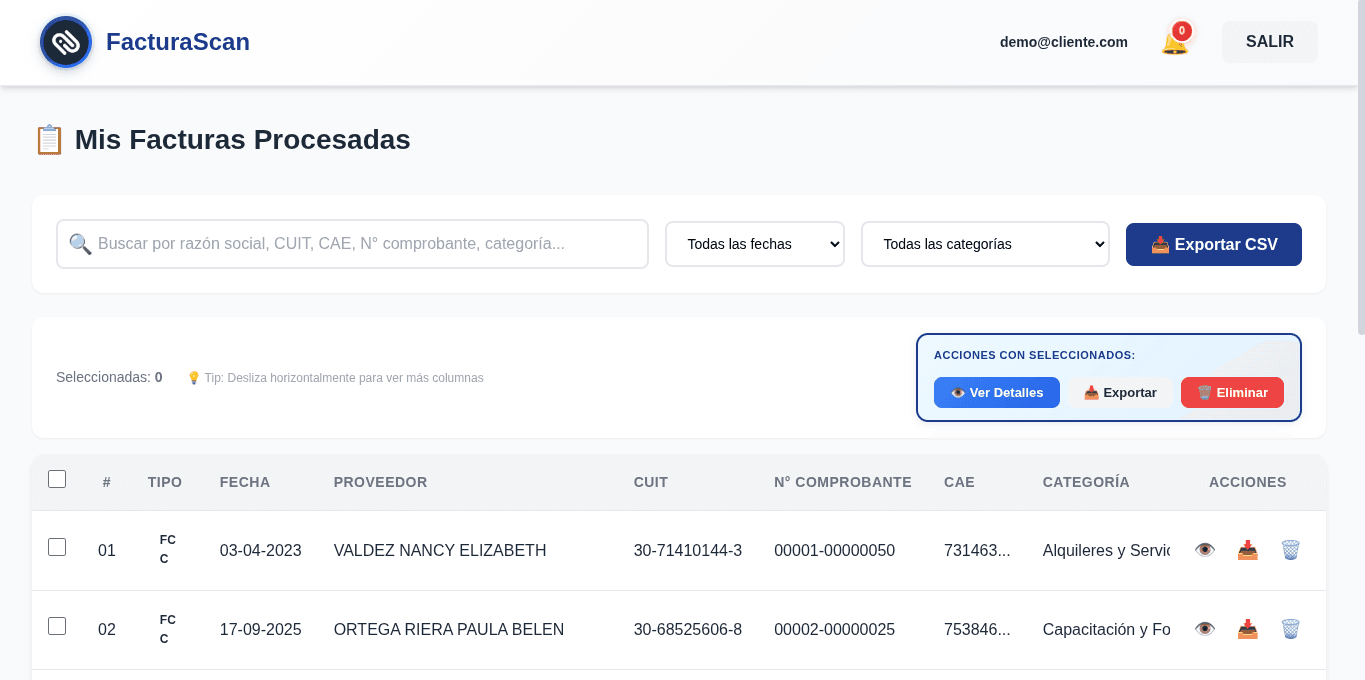Click comprobante 00001-00000050

[x=834, y=550]
